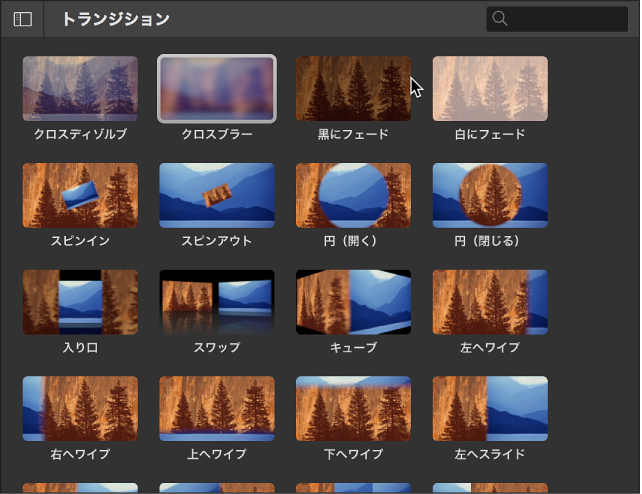
Task: Pick the スピンアウト transition thumbnail
Action: (x=217, y=195)
